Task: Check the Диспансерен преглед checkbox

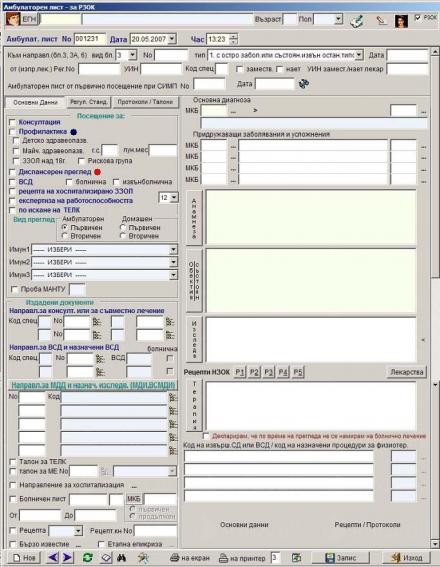Action: (x=12, y=172)
